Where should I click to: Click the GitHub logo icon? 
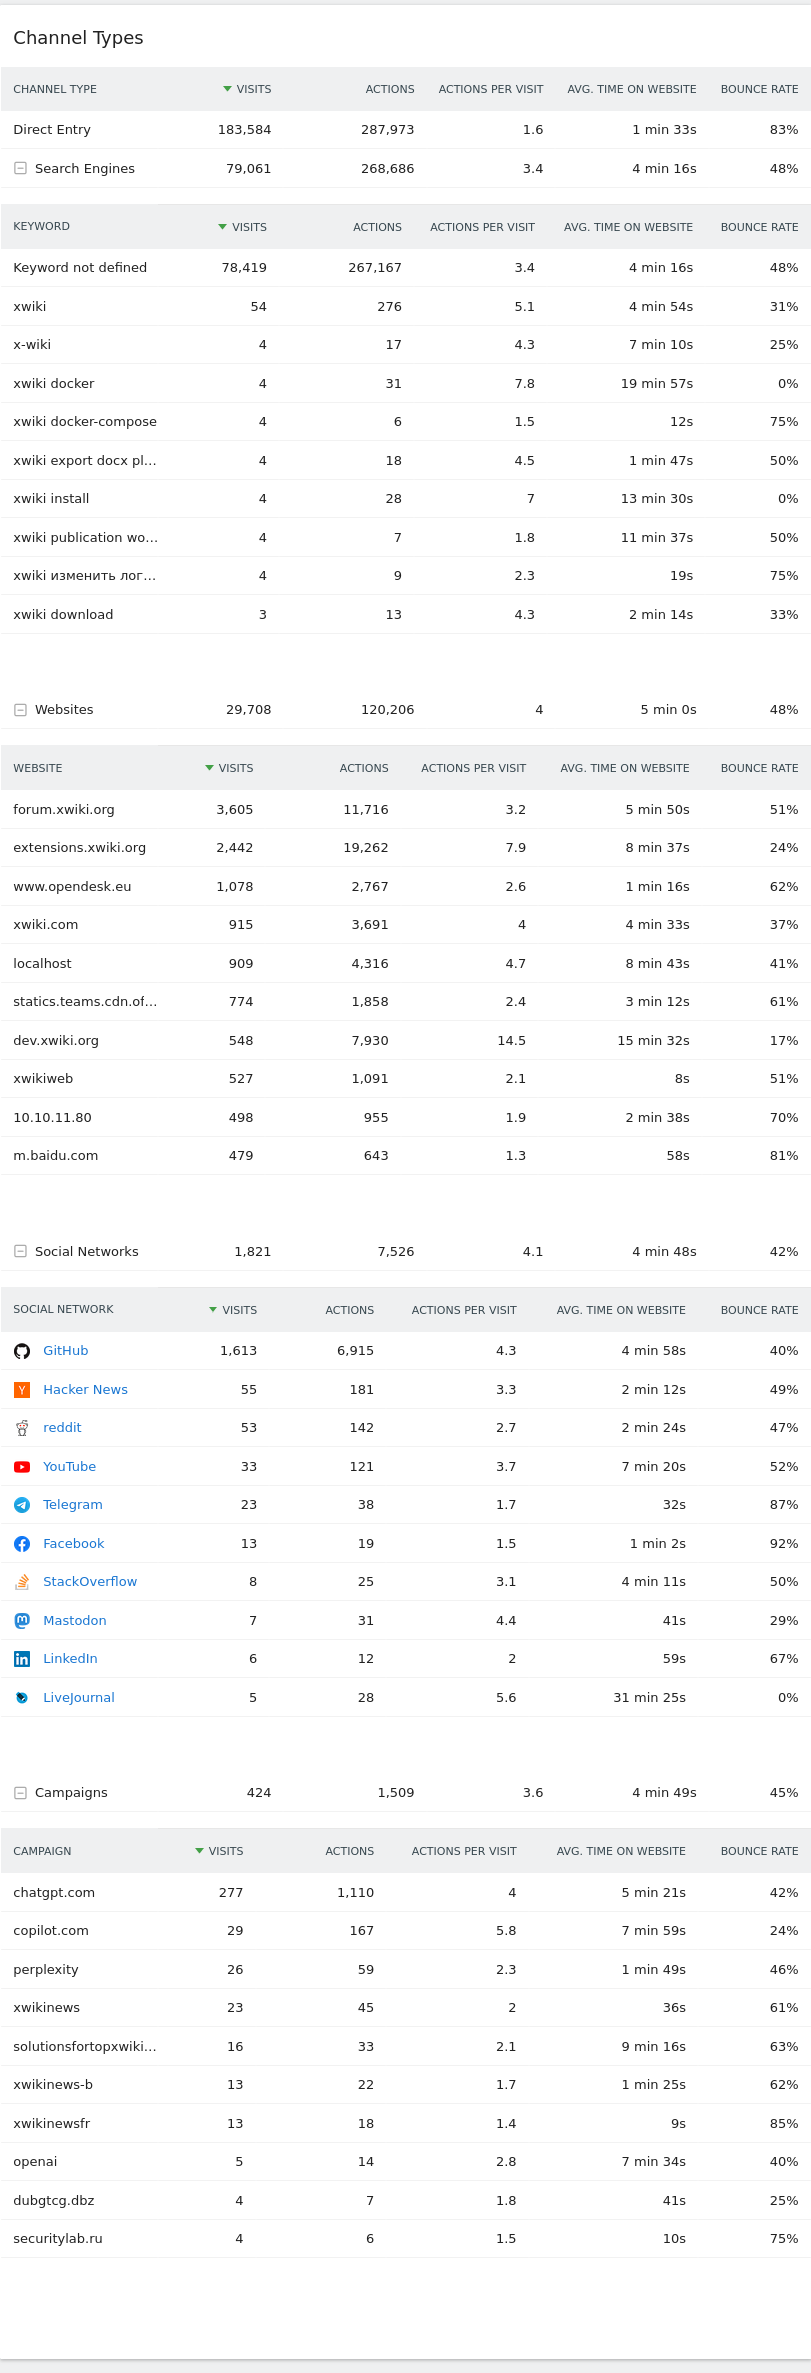click(22, 1351)
